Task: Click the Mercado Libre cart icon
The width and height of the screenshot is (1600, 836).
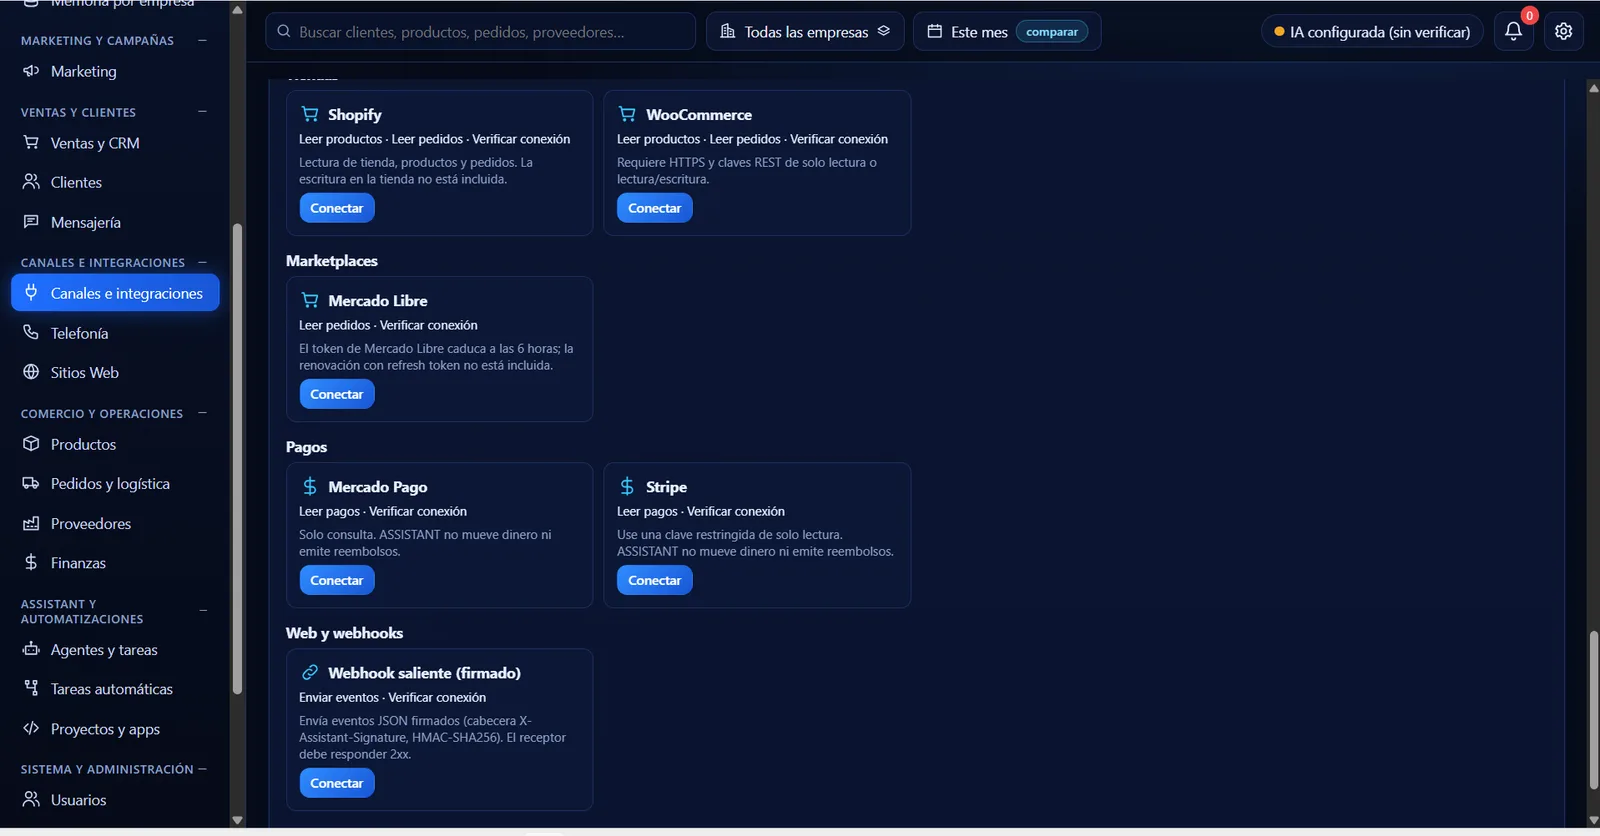Action: tap(310, 300)
